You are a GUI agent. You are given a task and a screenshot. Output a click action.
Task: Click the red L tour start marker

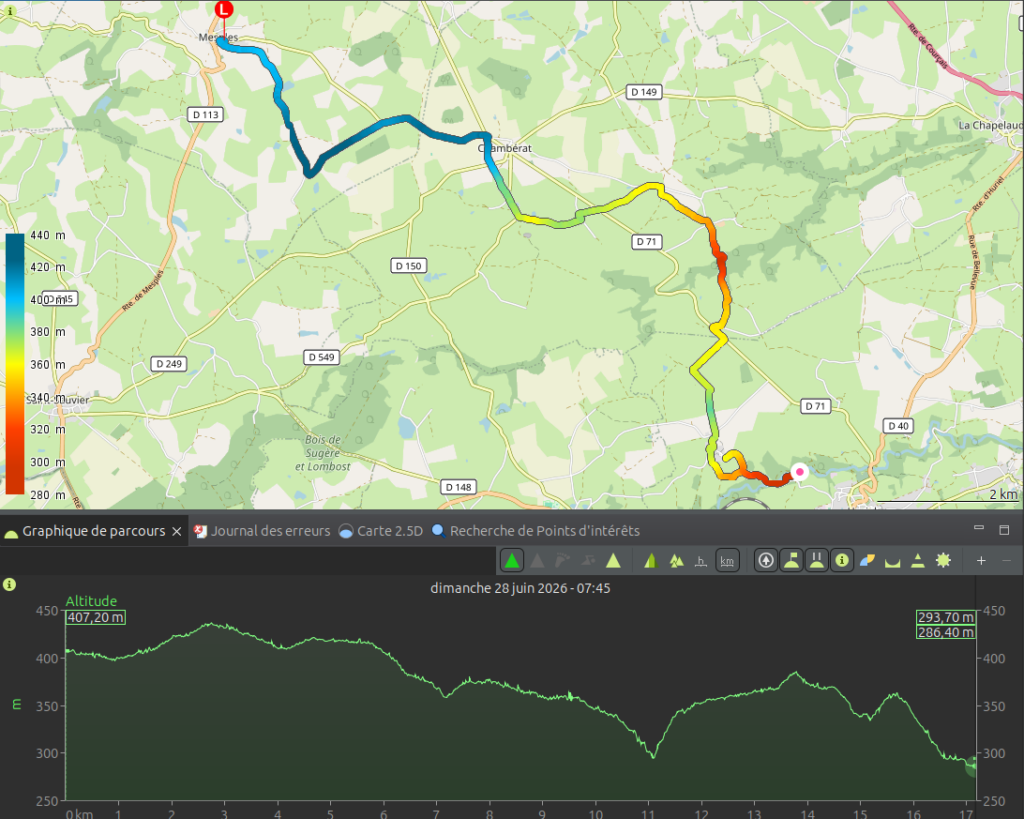pos(224,9)
